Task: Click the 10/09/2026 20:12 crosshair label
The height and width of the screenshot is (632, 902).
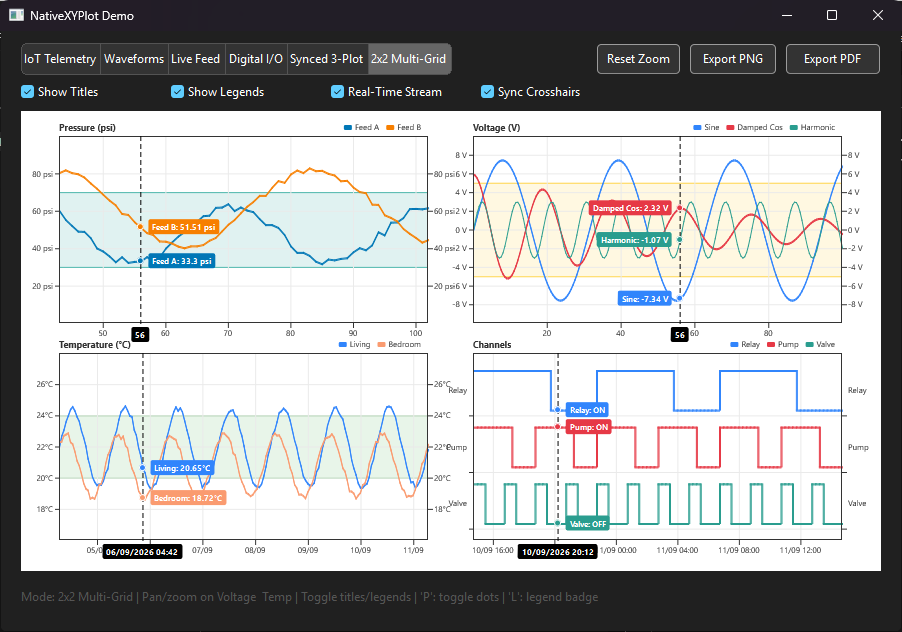Action: click(557, 552)
